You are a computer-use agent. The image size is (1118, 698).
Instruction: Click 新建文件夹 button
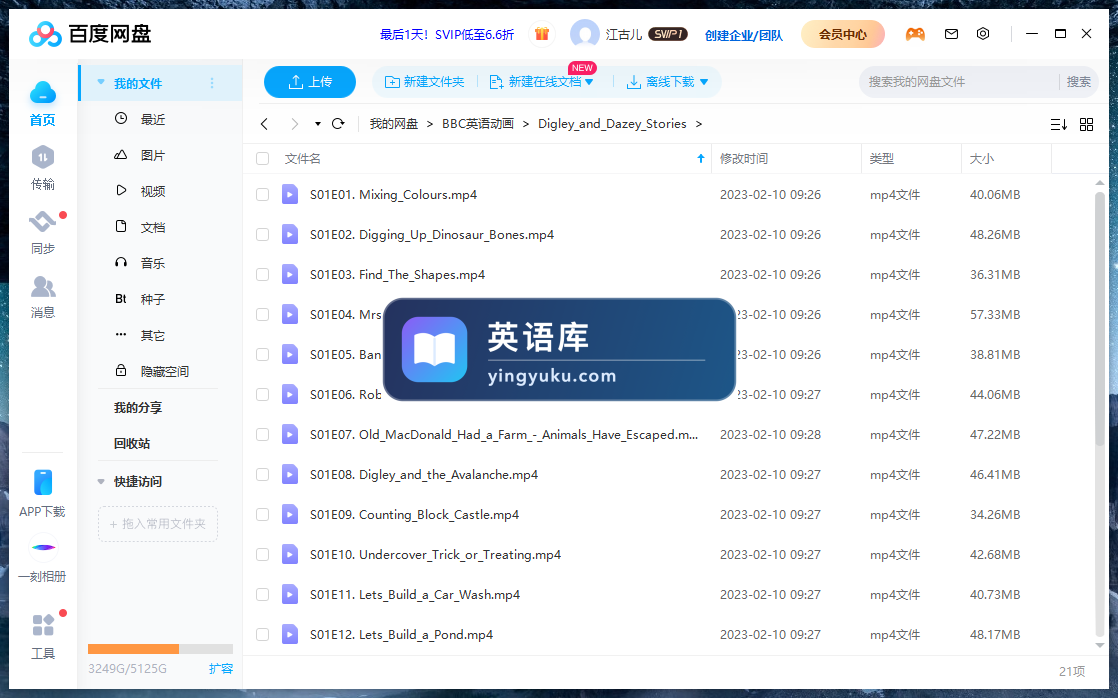(x=424, y=82)
